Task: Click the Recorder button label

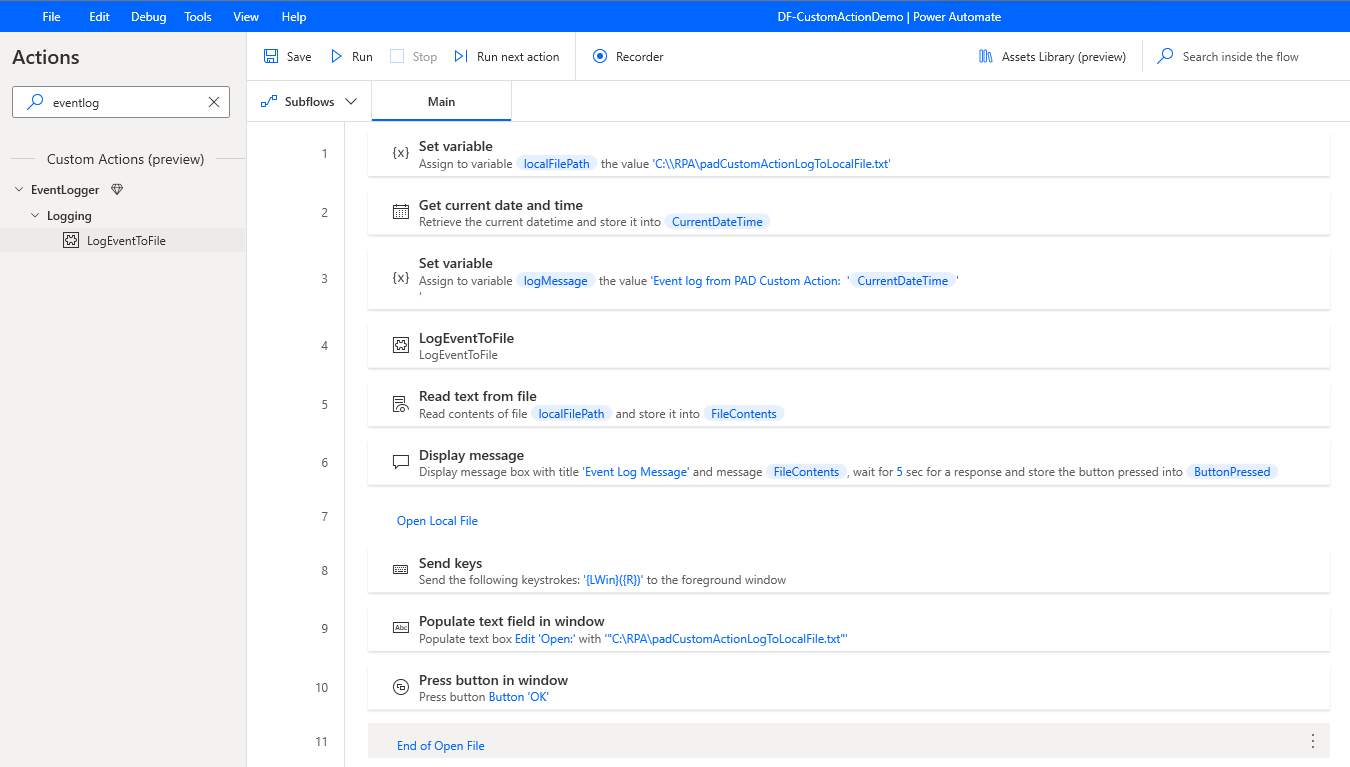Action: coord(640,57)
